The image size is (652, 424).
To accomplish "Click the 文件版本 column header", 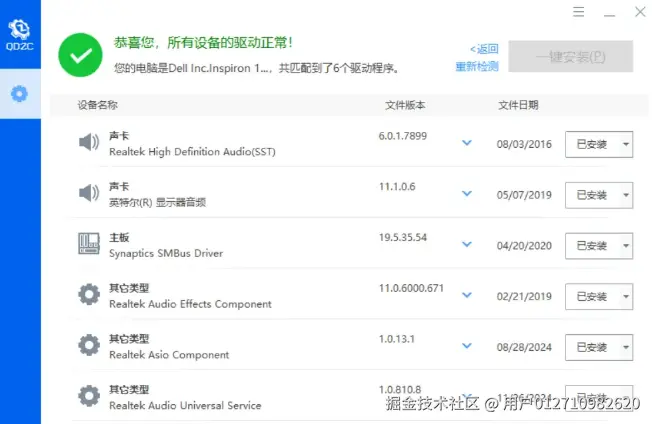I will (405, 105).
